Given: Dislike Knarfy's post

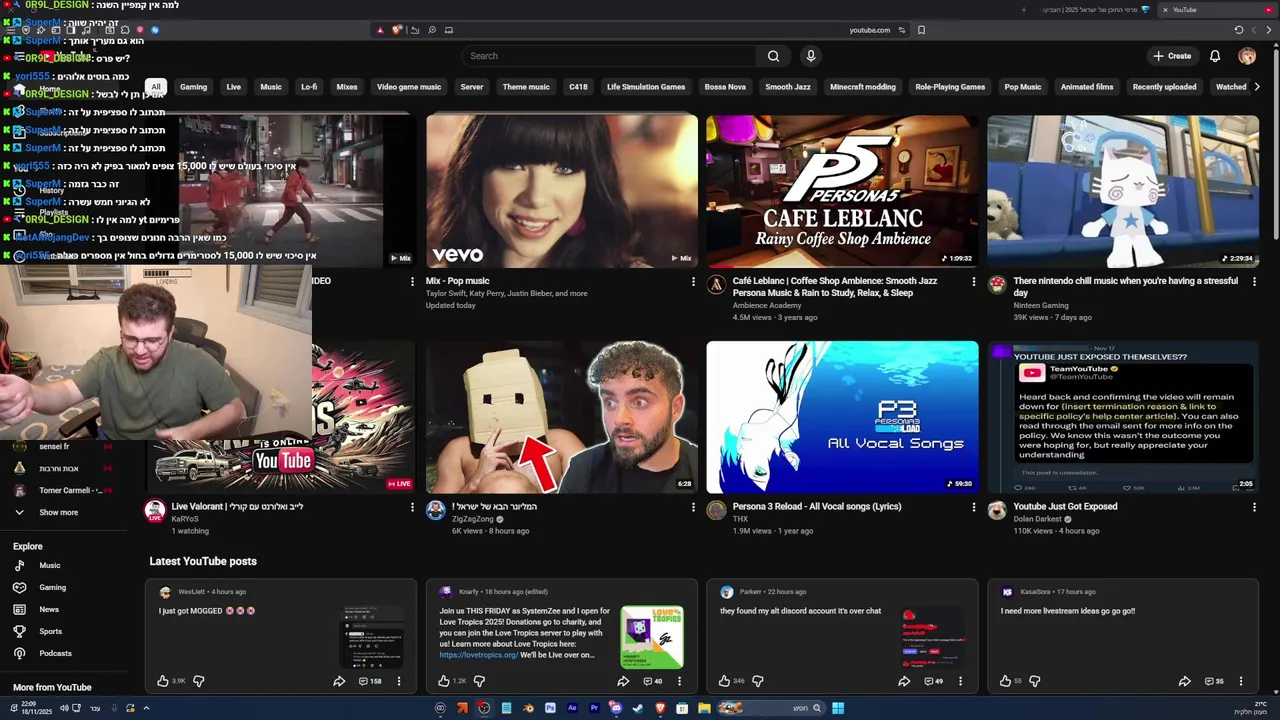Looking at the screenshot, I should click(x=479, y=681).
